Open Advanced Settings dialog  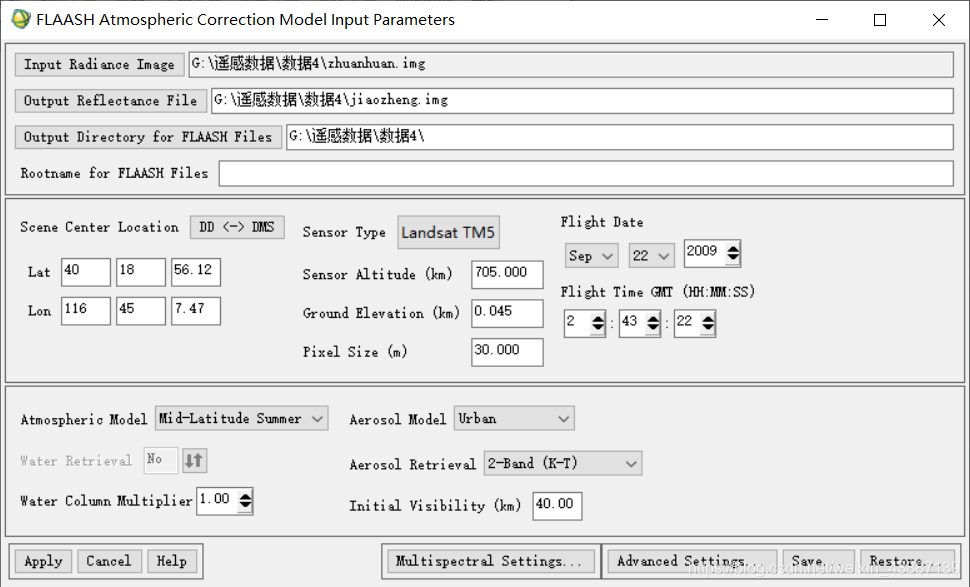(x=691, y=562)
